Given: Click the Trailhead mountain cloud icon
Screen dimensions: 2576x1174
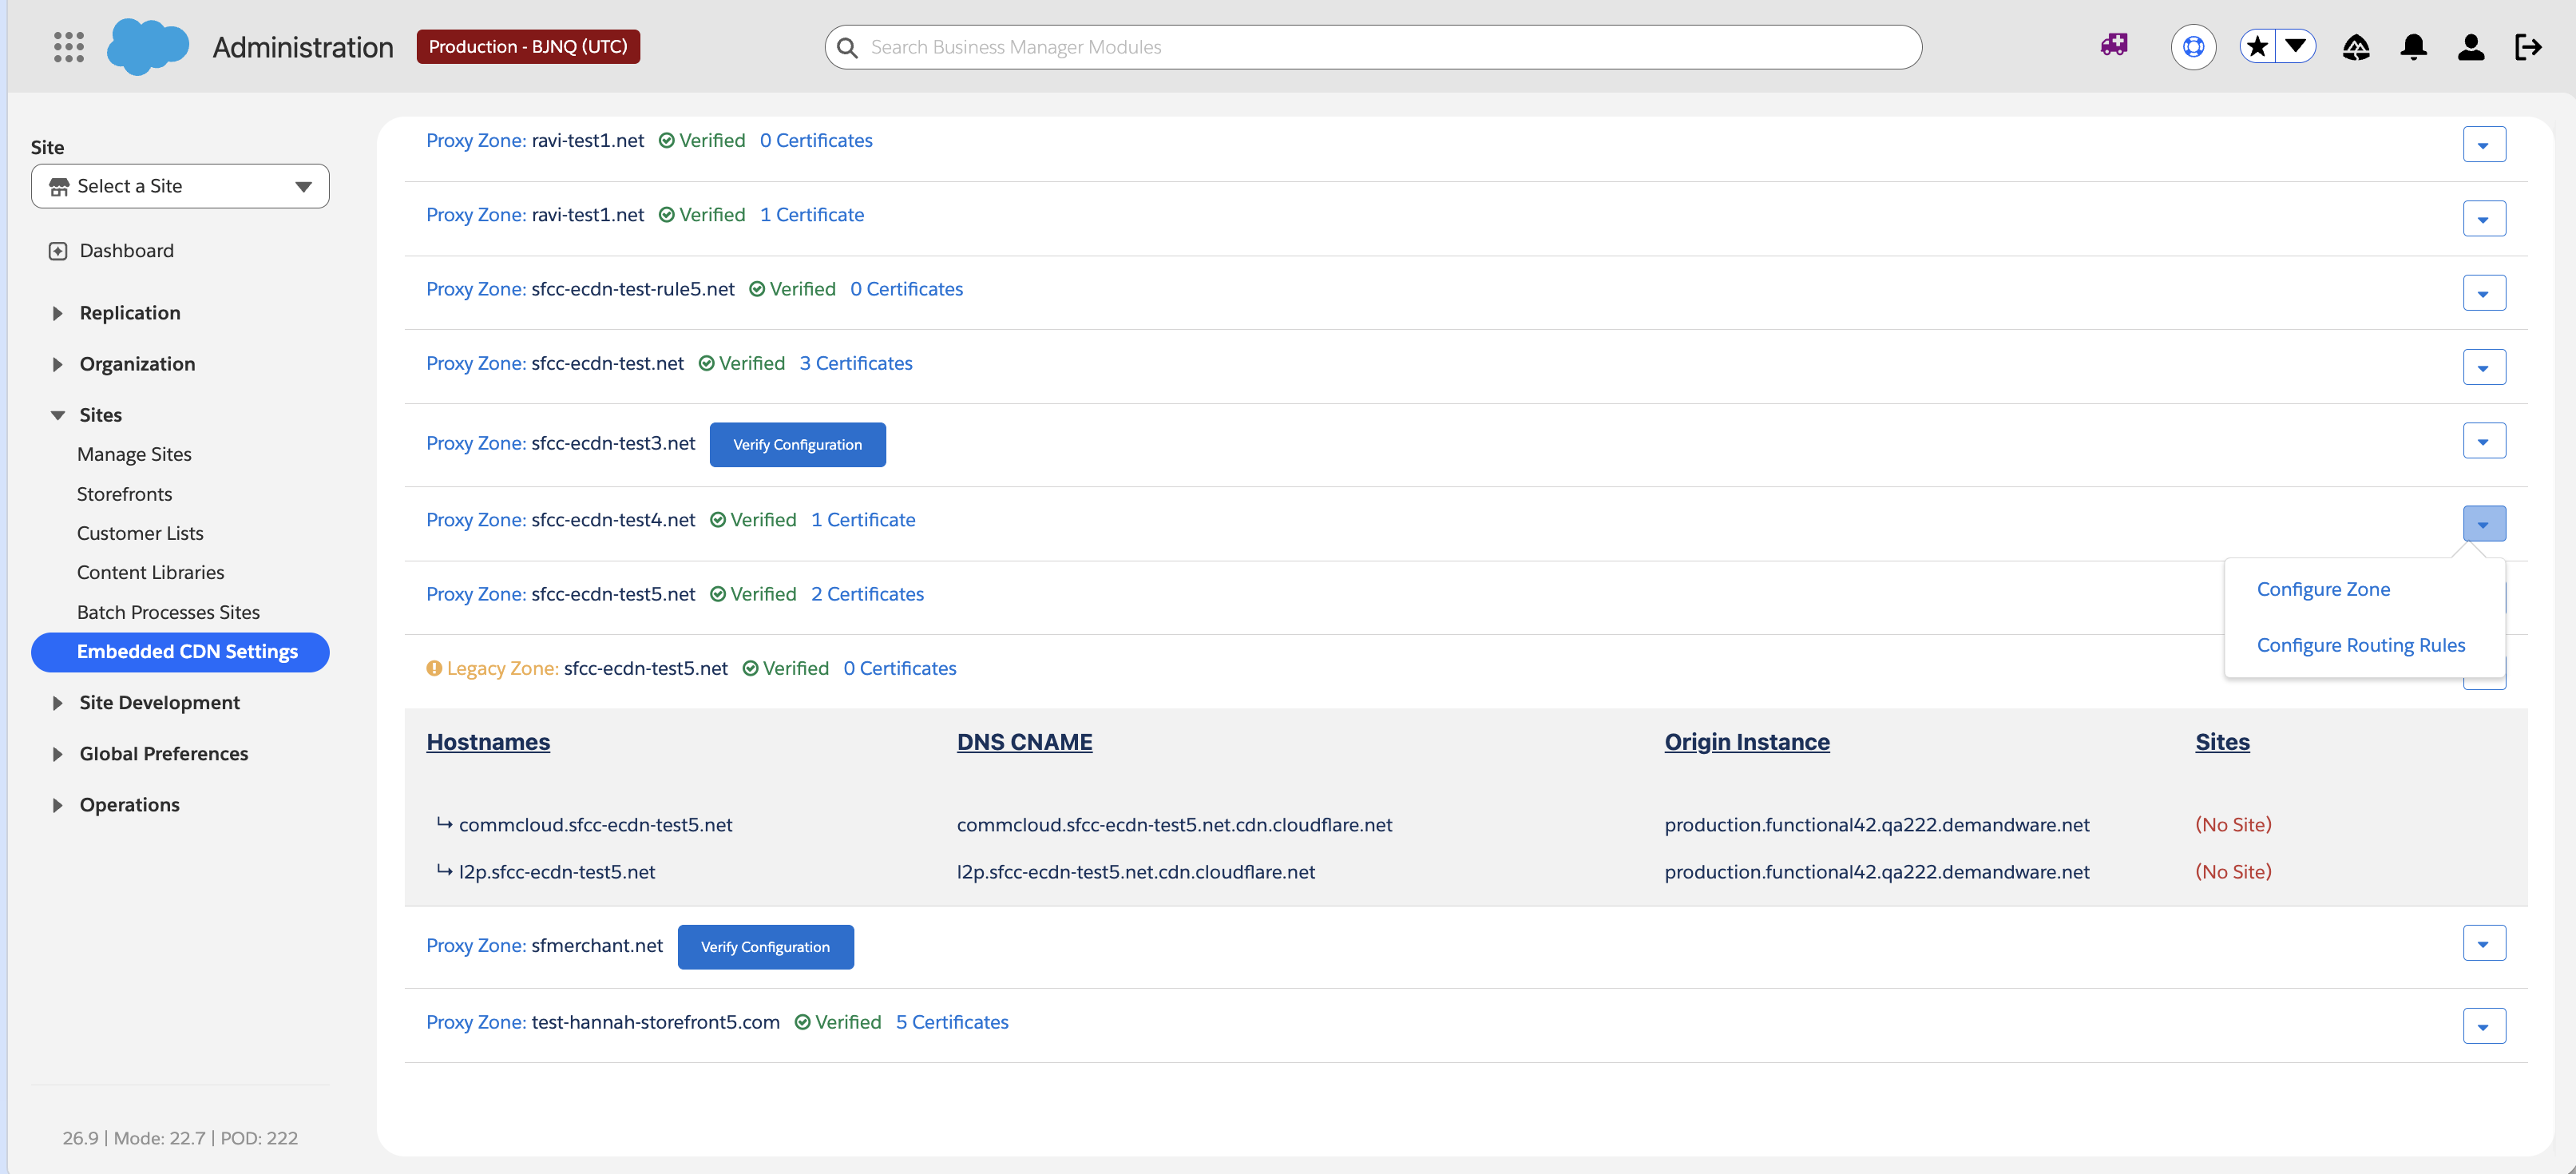Looking at the screenshot, I should 2356,47.
